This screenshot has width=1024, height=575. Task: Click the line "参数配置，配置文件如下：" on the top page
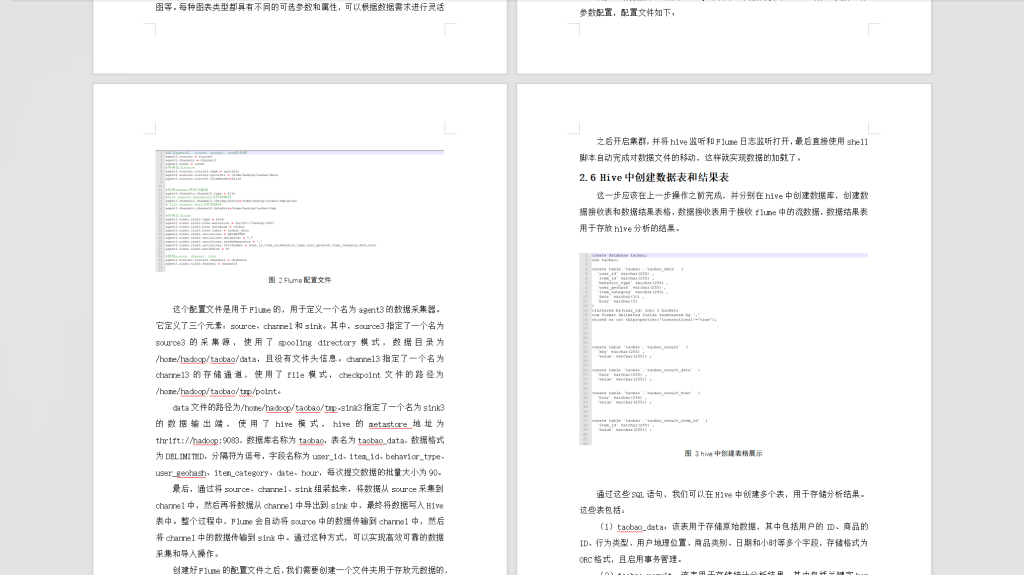pos(627,12)
